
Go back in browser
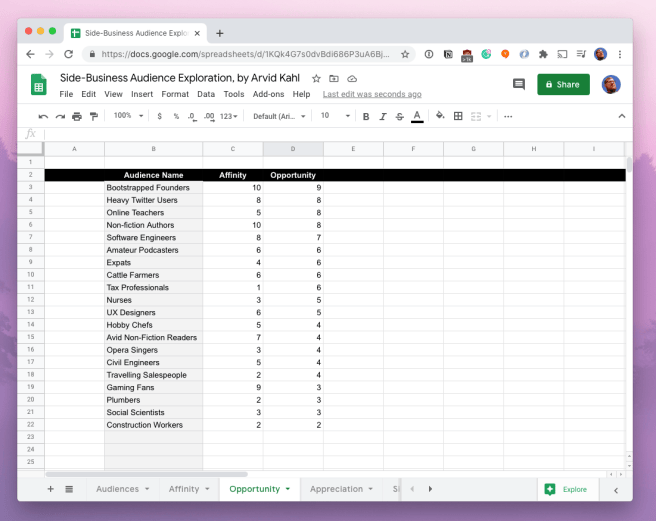[30, 54]
